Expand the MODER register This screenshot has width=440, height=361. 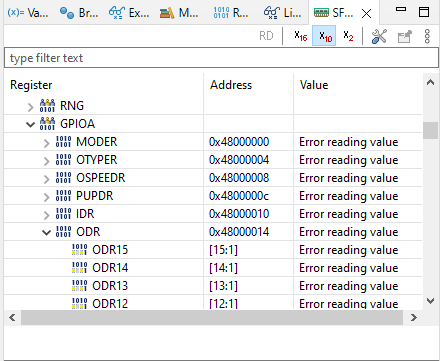pos(46,143)
